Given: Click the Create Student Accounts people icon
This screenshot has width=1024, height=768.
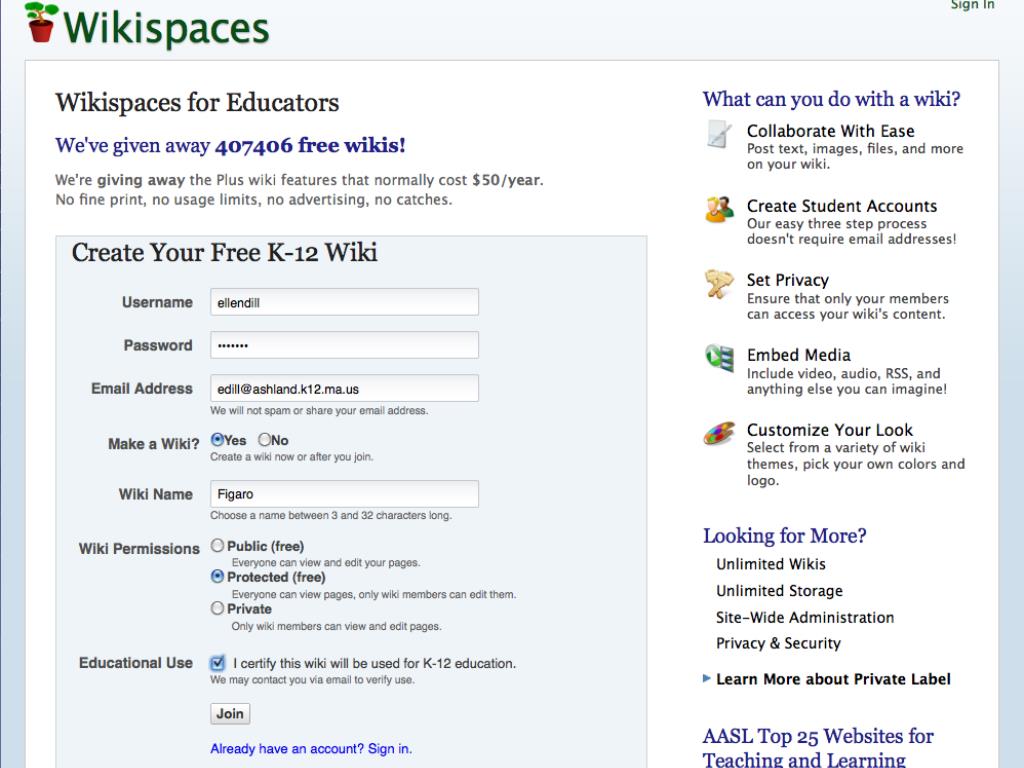Looking at the screenshot, I should click(x=720, y=210).
